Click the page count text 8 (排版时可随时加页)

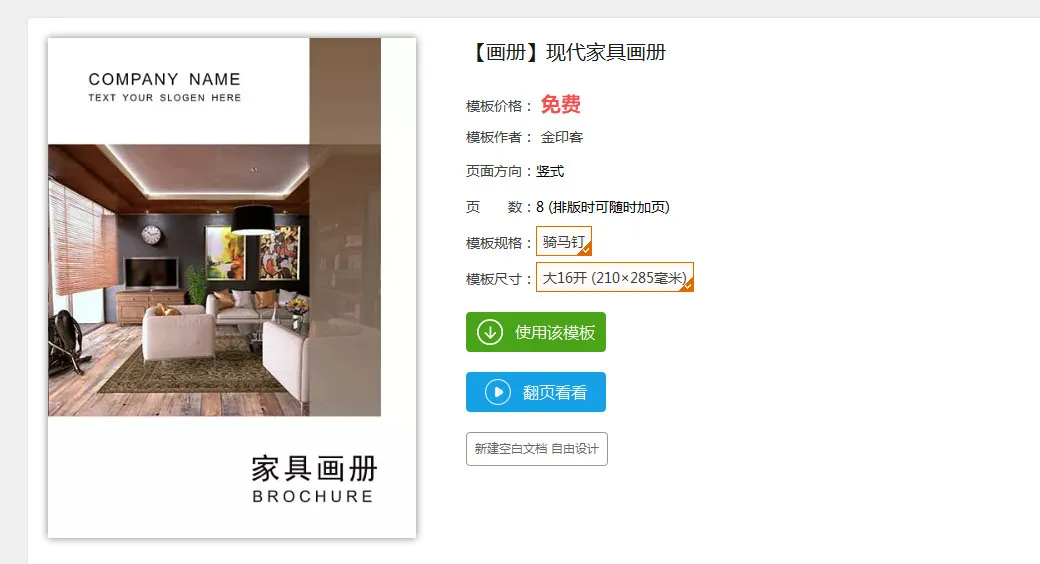[603, 207]
